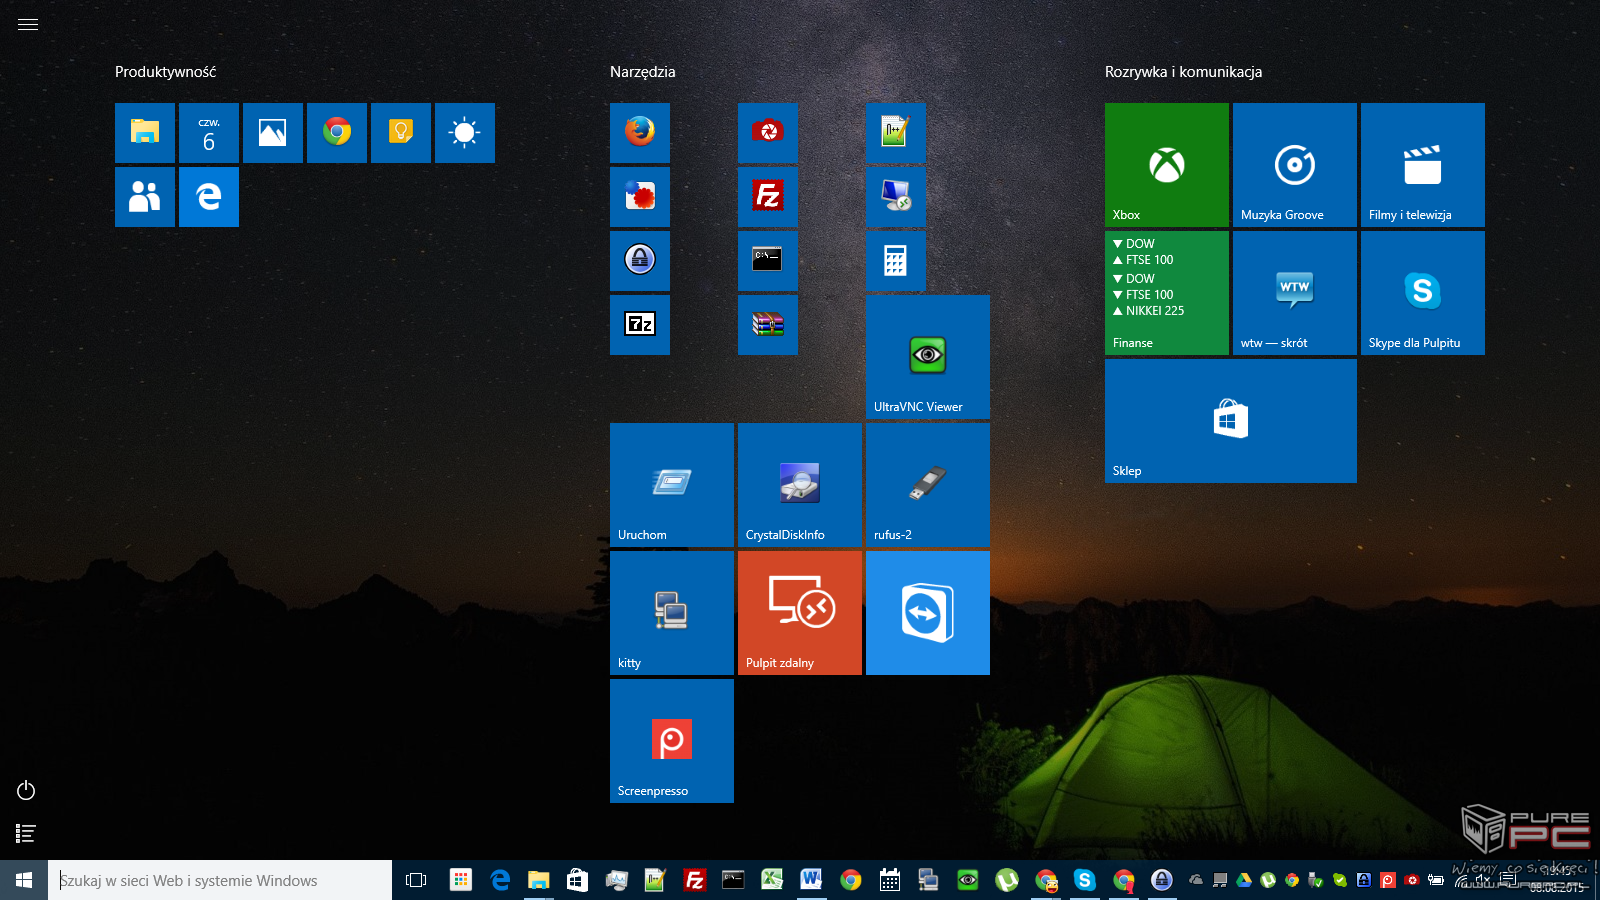This screenshot has width=1600, height=900.
Task: Open uTorrent from the taskbar
Action: pos(1007,880)
